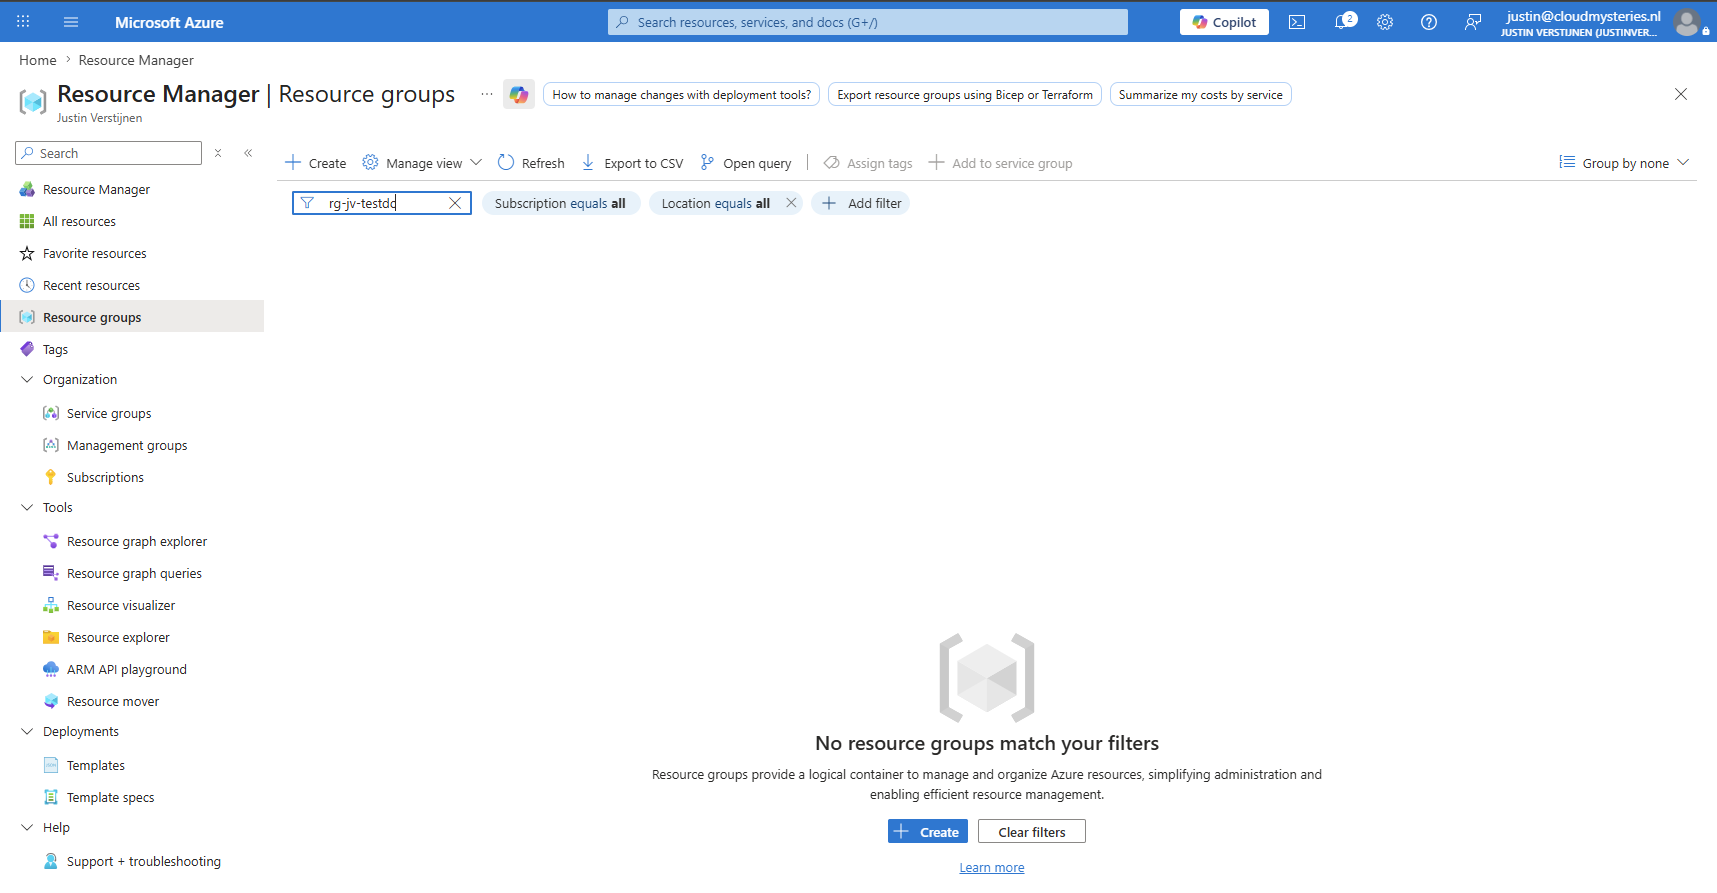Open the help question mark icon

click(x=1429, y=22)
